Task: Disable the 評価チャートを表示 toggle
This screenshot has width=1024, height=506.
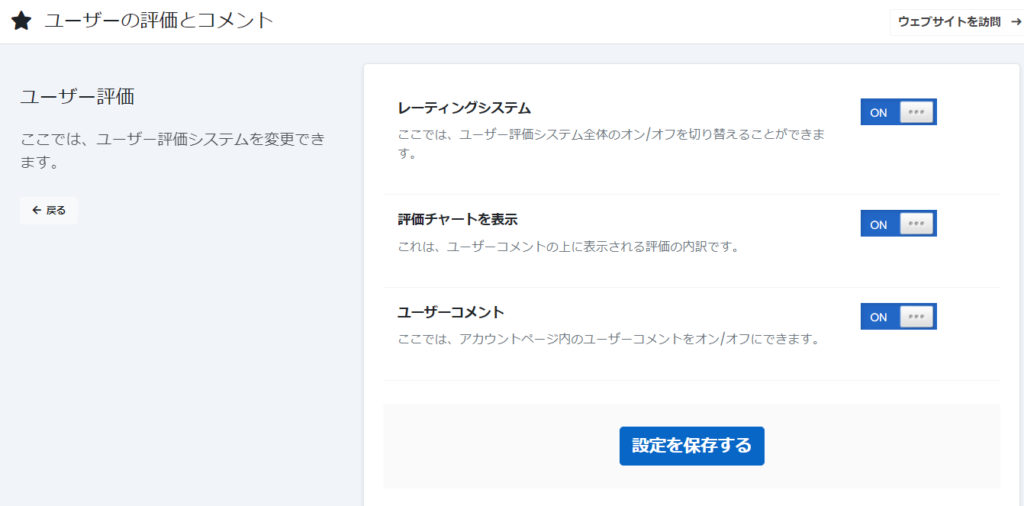Action: tap(898, 224)
